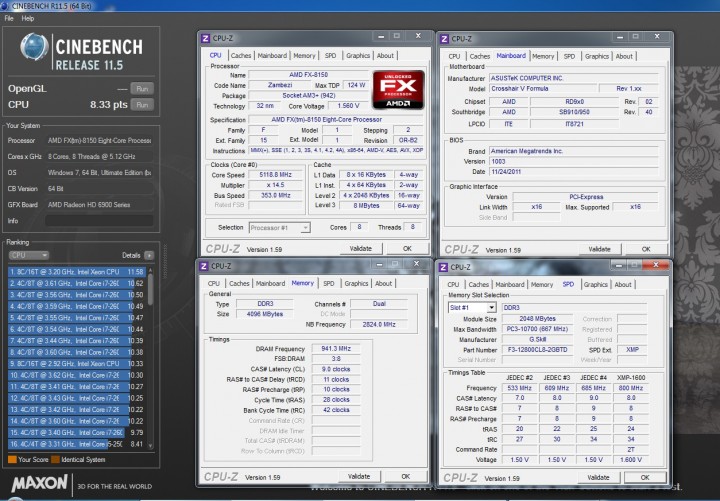This screenshot has height=501, width=720.
Task: Select ranking entry 15 with score 9.79
Action: pos(77,433)
